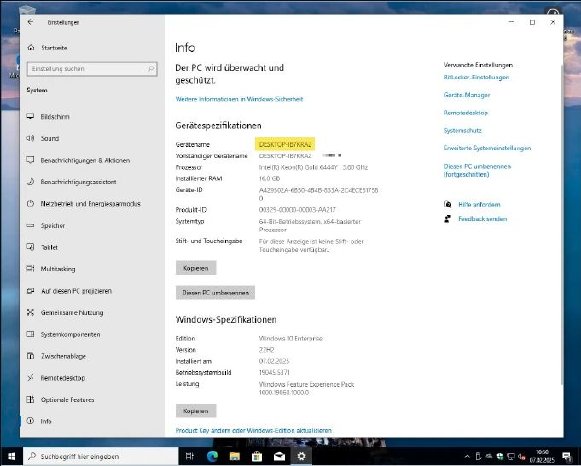Click Feedback senden link text
The width and height of the screenshot is (581, 466).
pos(482,219)
